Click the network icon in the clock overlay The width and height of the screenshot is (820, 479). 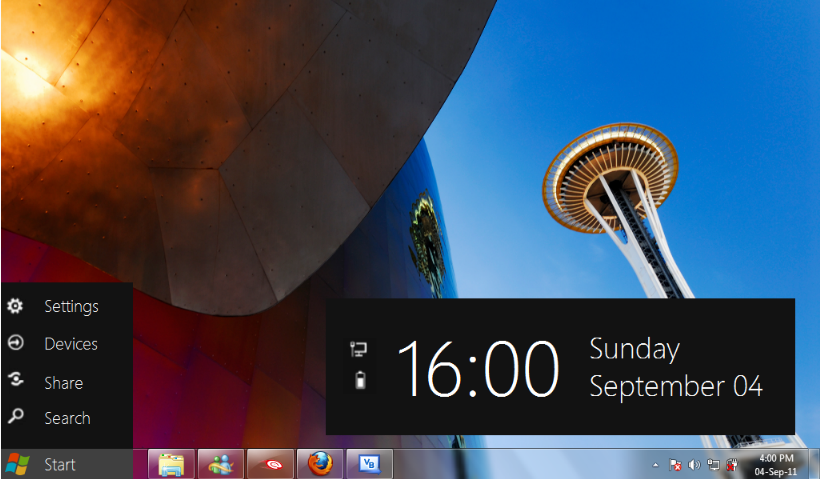pos(358,349)
